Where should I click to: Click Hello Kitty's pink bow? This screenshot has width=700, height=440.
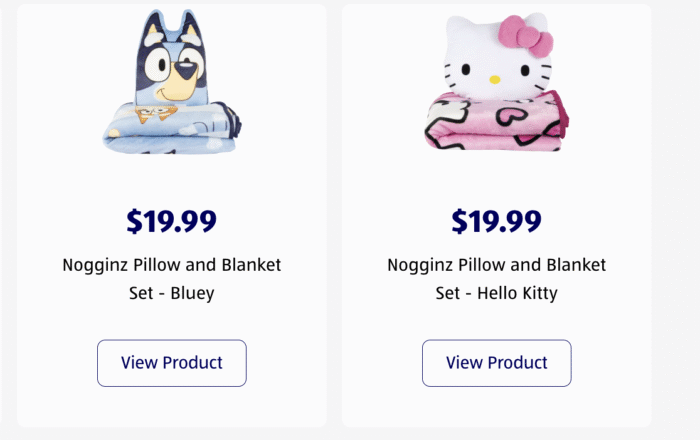tap(528, 35)
